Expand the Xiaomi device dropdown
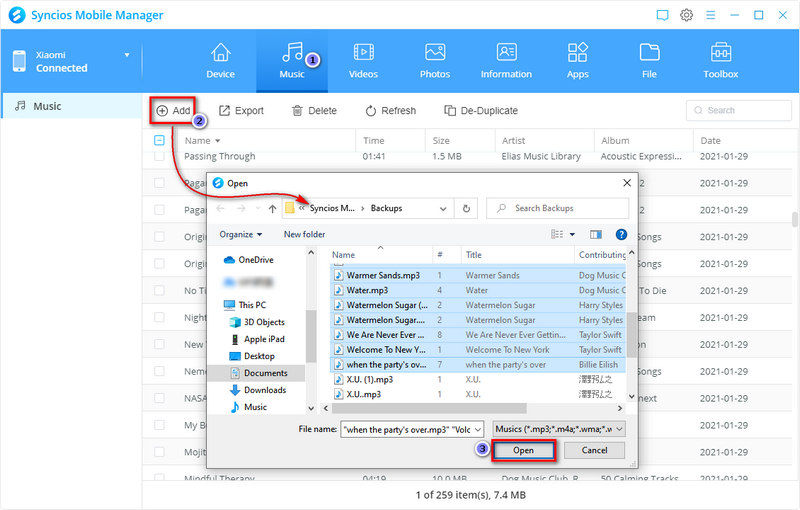 click(x=127, y=55)
